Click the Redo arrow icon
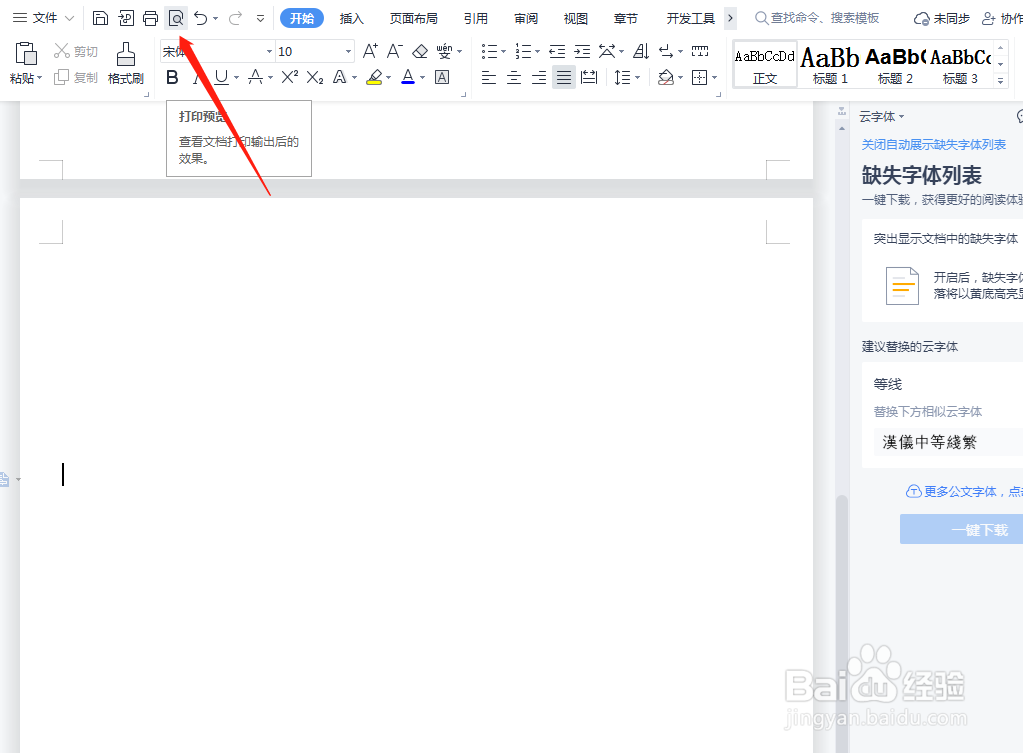The image size is (1023, 753). click(236, 18)
